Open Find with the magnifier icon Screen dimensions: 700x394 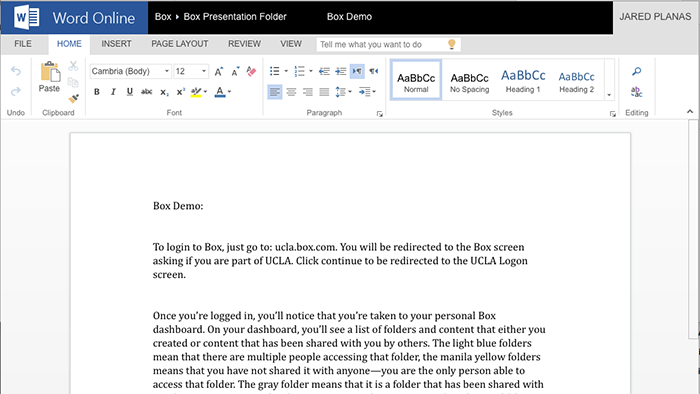point(637,71)
